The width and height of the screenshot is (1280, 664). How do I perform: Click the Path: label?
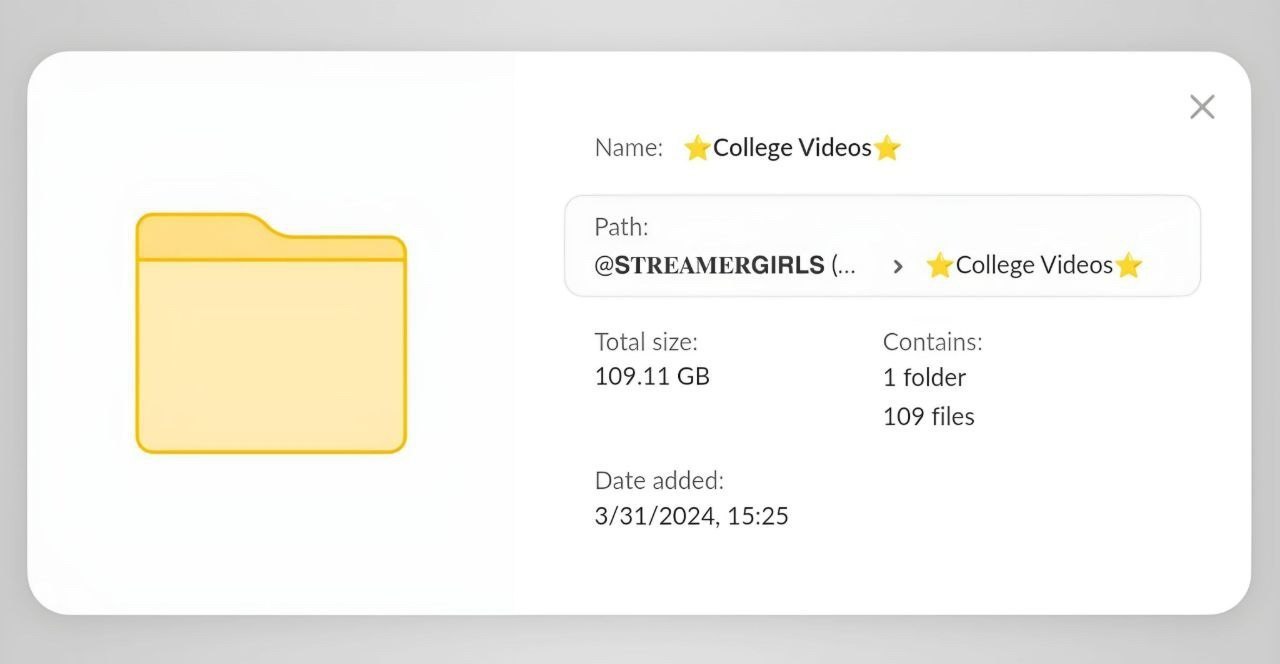(621, 227)
